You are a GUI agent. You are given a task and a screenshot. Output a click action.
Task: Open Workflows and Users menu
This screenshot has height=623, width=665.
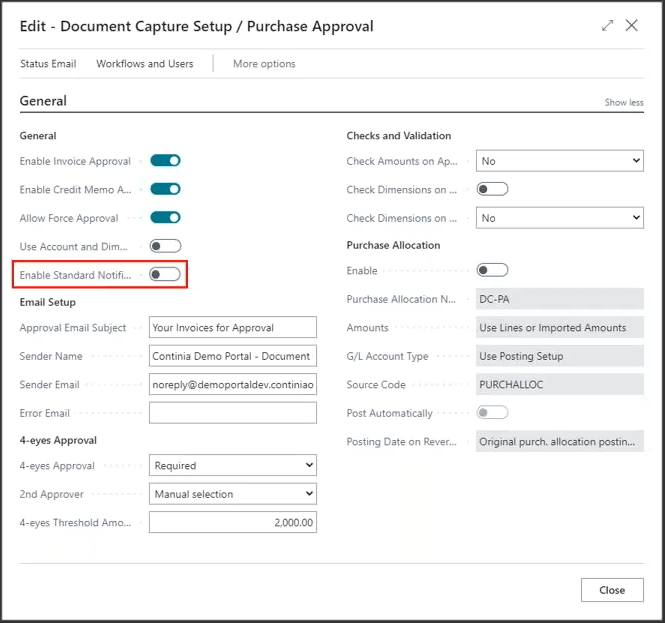click(145, 64)
